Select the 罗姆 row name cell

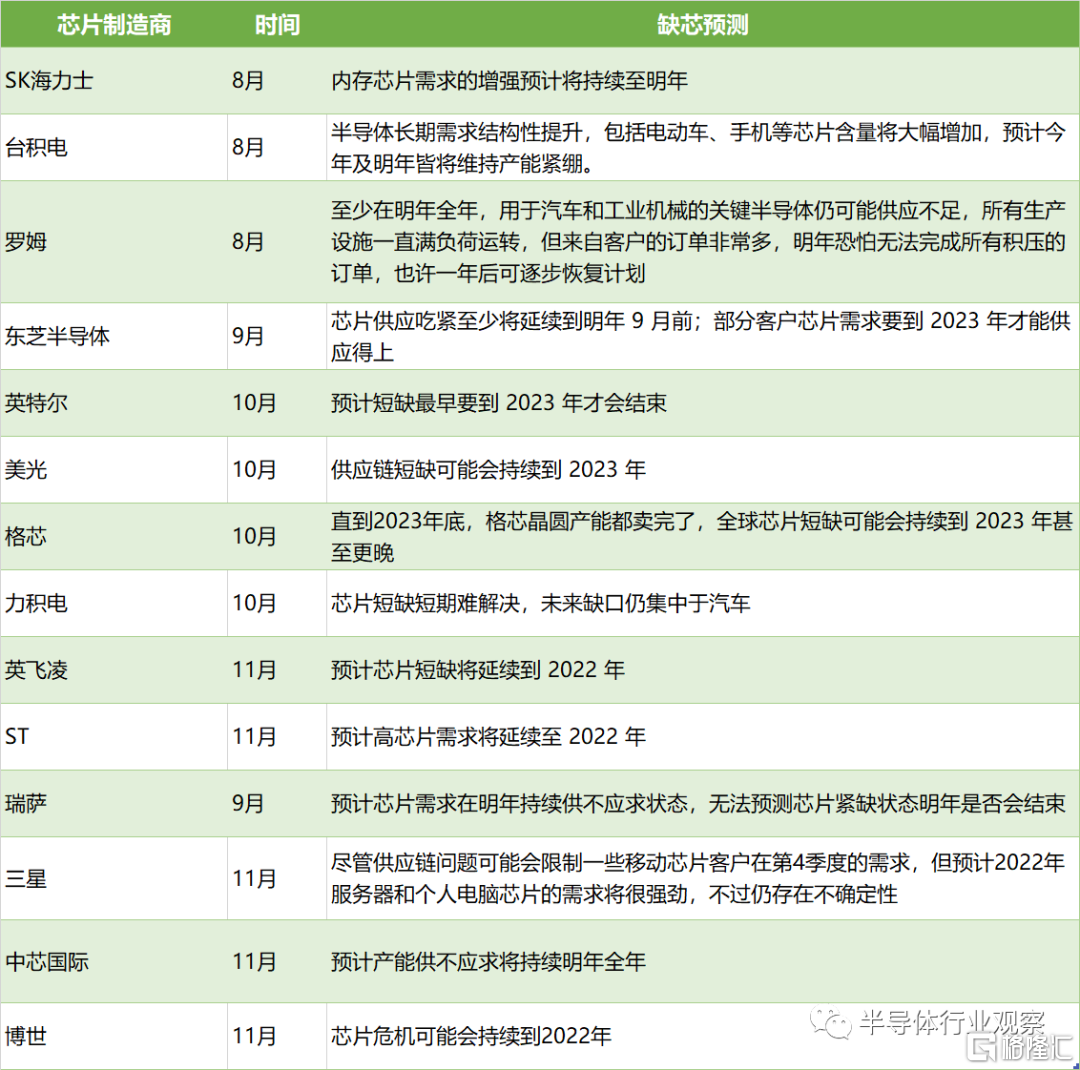pos(26,242)
